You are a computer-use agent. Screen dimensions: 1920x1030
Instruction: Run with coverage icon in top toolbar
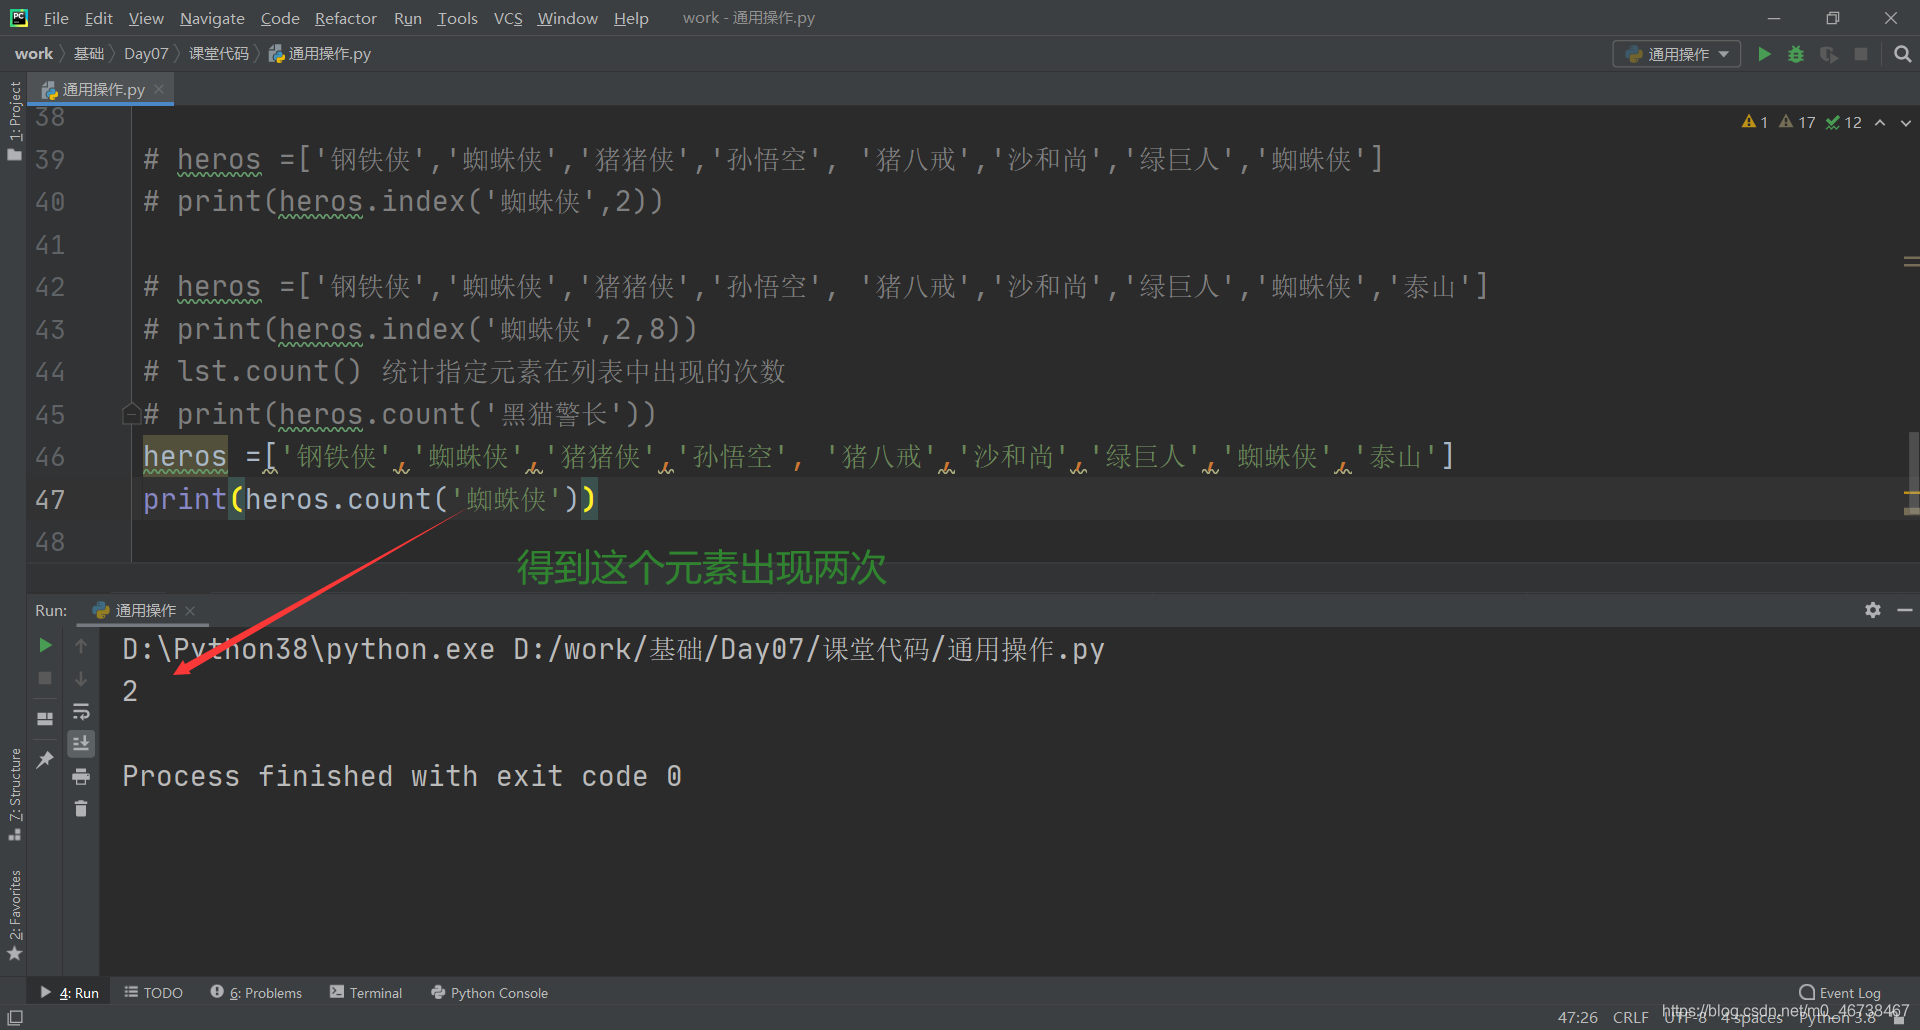(1828, 54)
